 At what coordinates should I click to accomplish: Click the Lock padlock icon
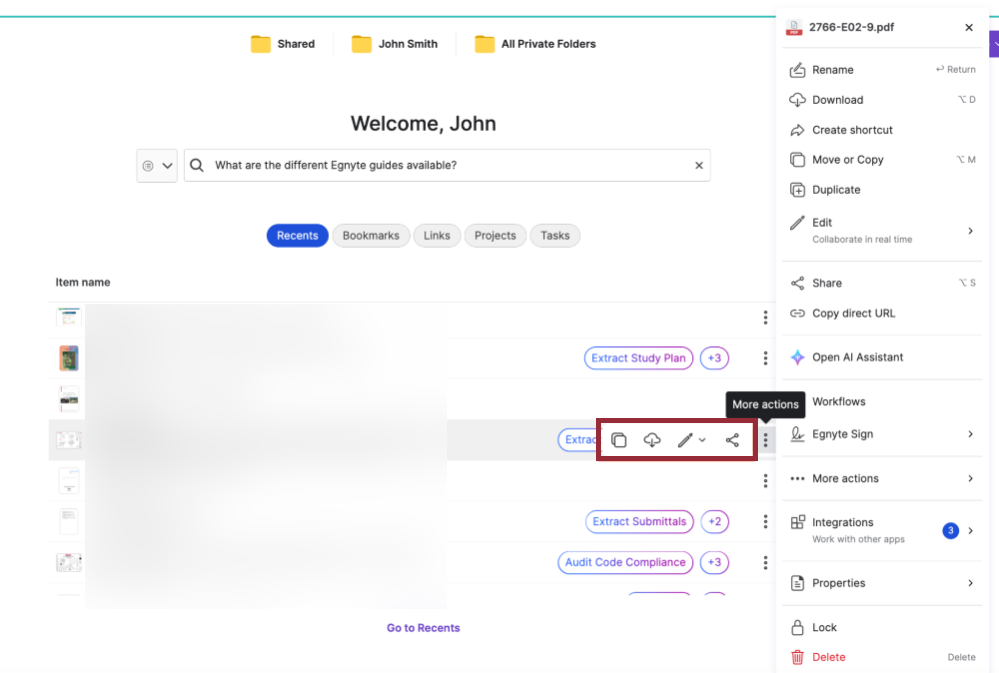tap(797, 627)
